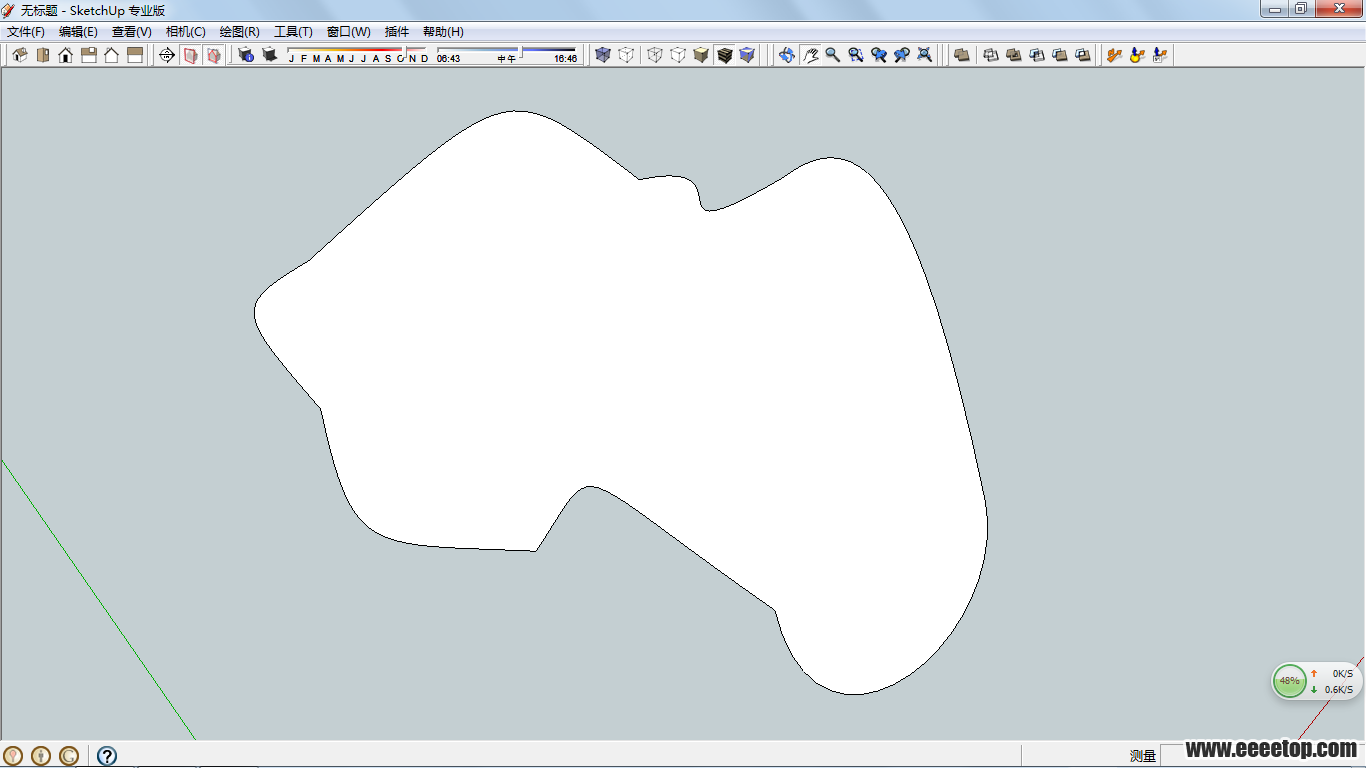Open Component Options
Screen dimensions: 1366x768
coord(1137,55)
